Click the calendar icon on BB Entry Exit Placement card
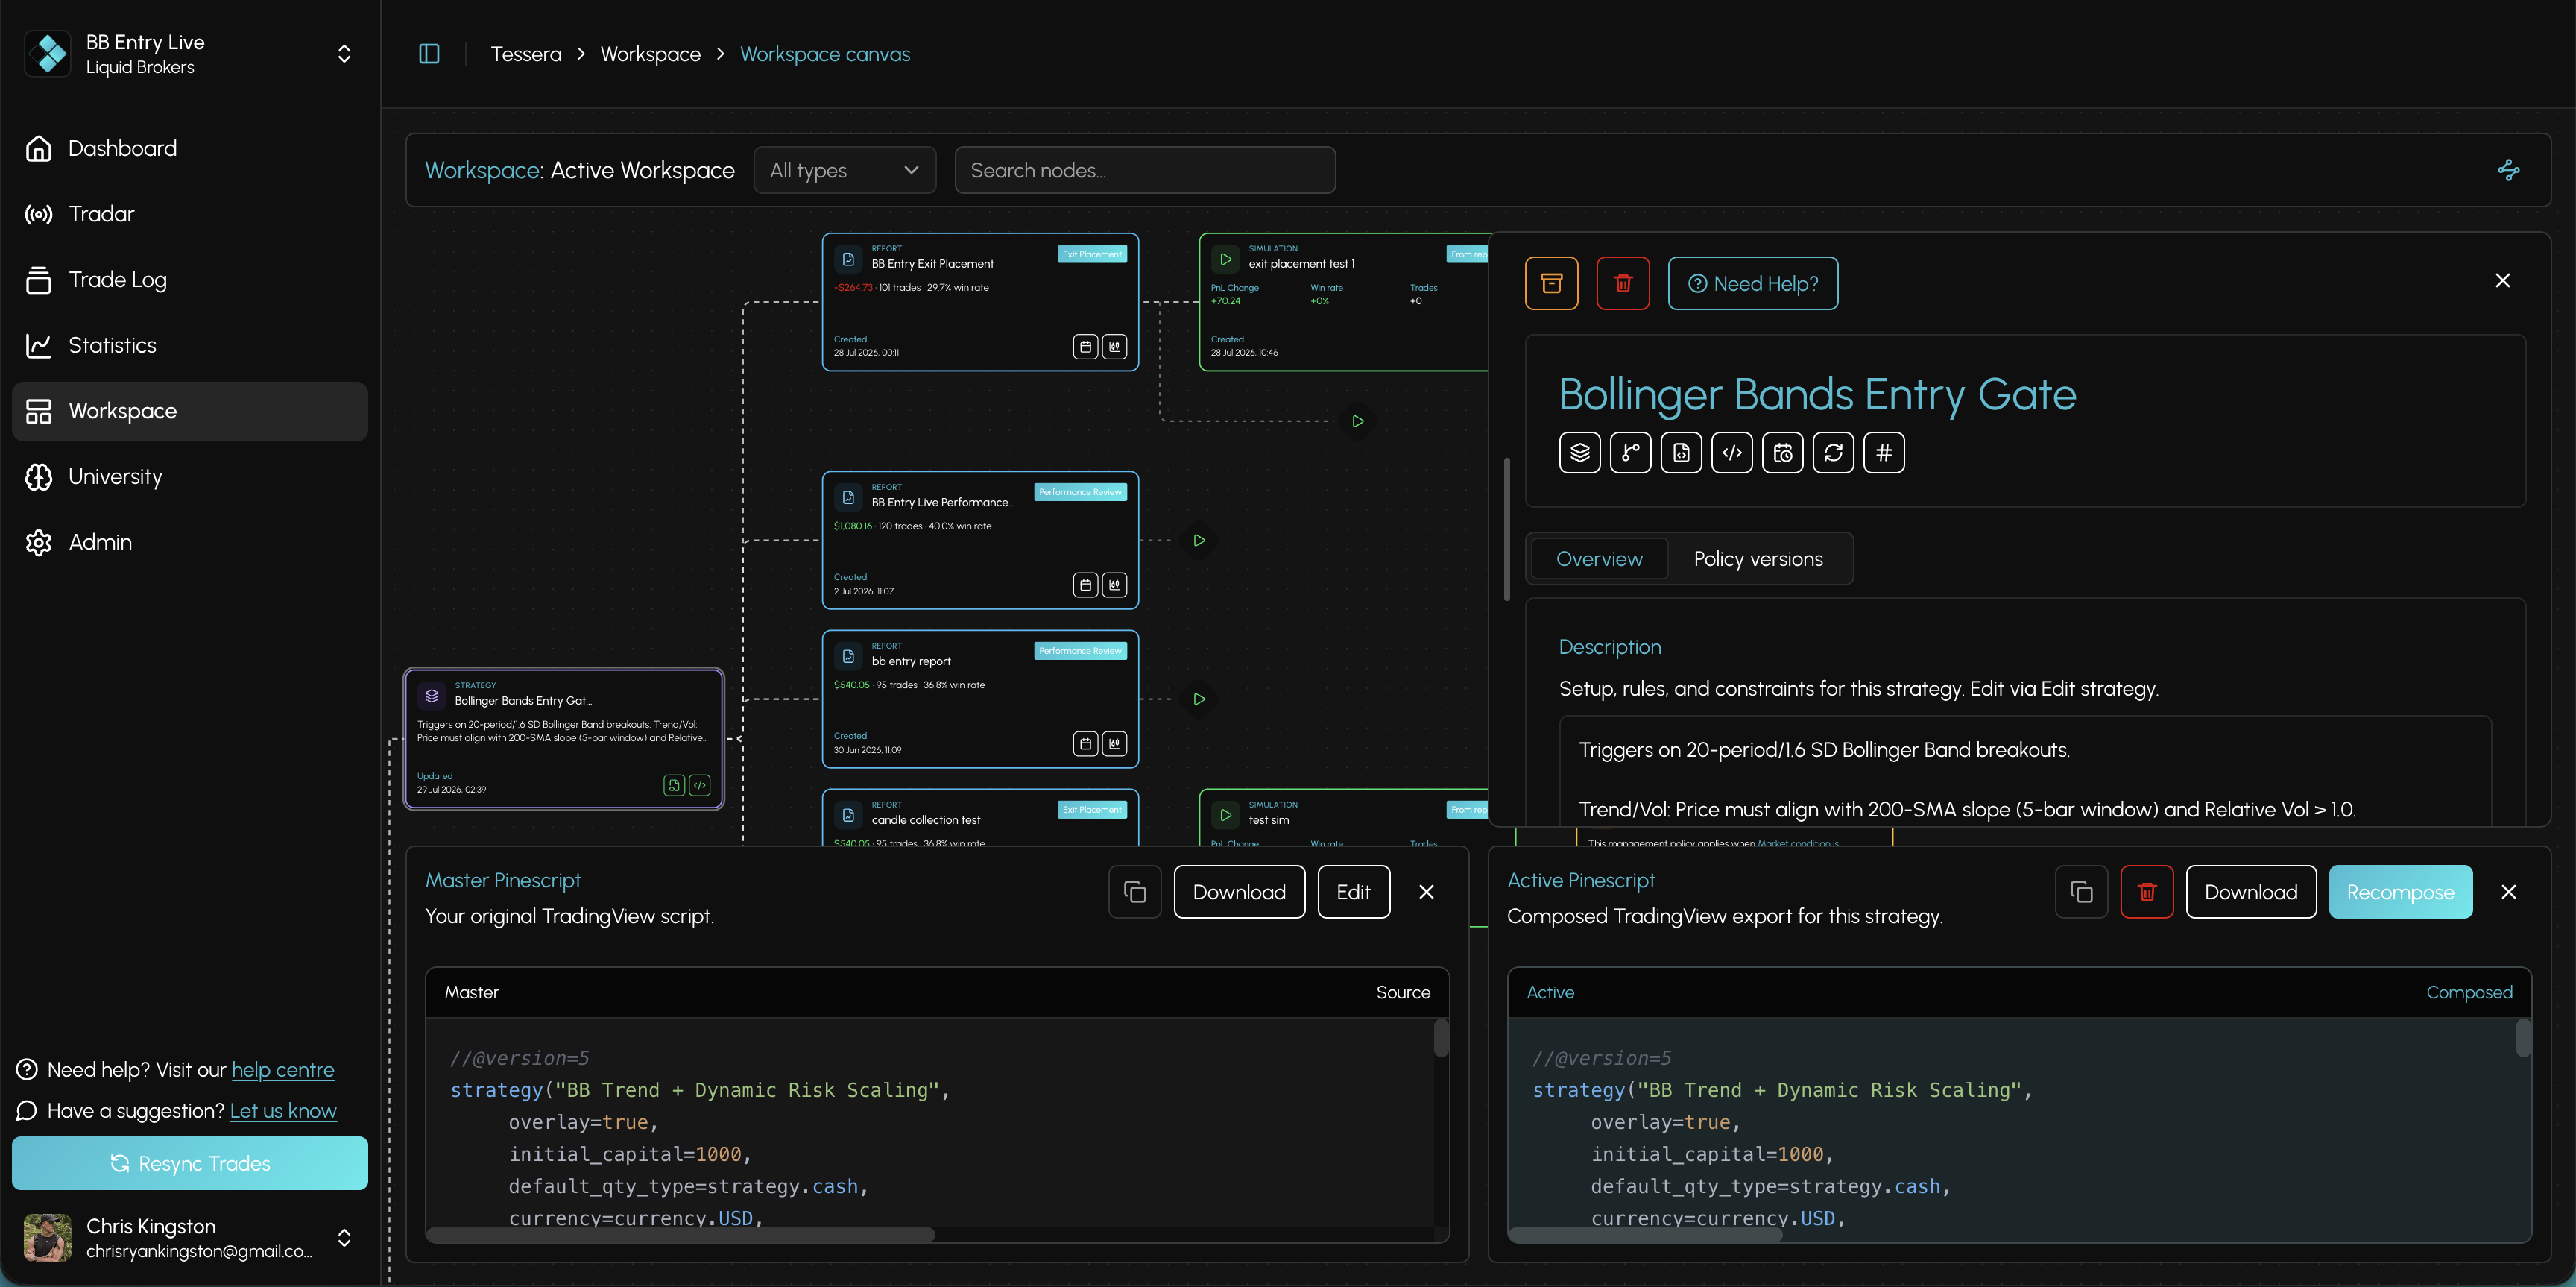2576x1287 pixels. click(1085, 347)
